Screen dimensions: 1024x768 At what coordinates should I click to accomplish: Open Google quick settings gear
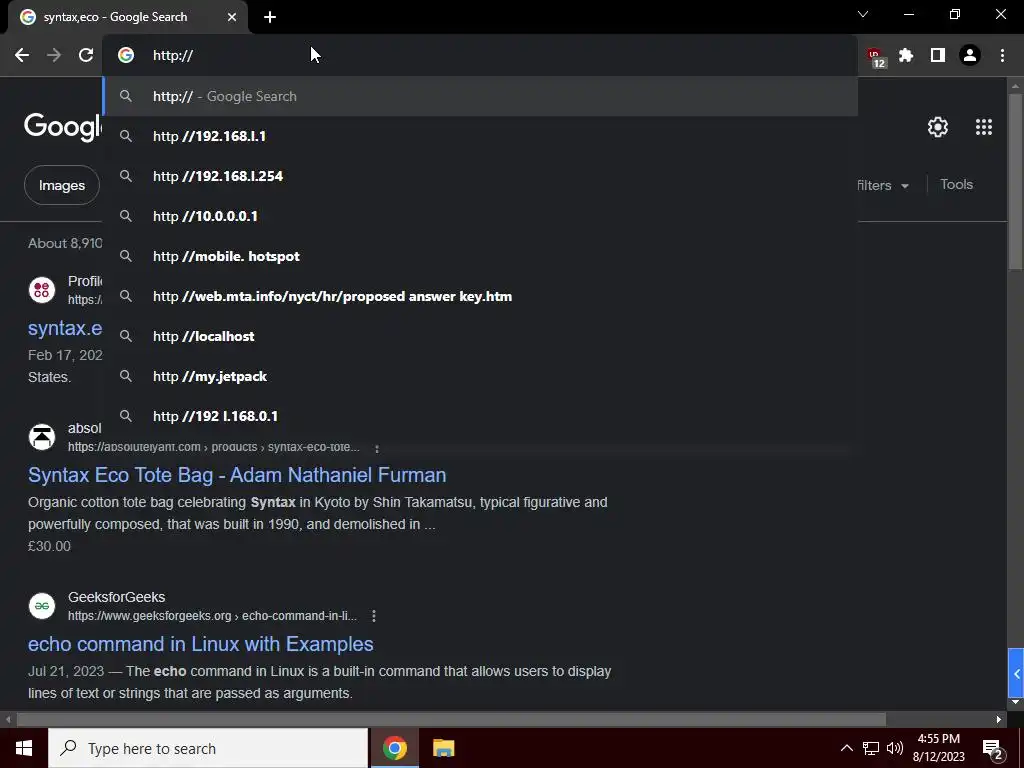coord(938,127)
